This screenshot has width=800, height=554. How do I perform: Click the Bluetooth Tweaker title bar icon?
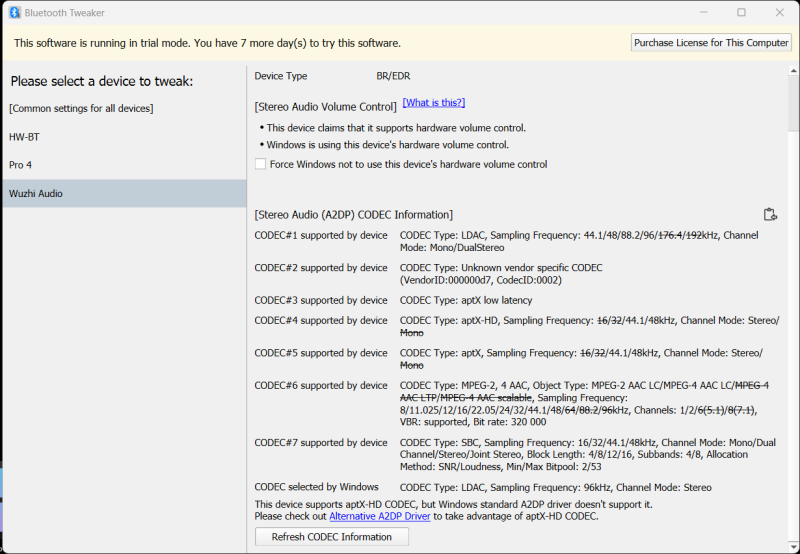[x=15, y=13]
